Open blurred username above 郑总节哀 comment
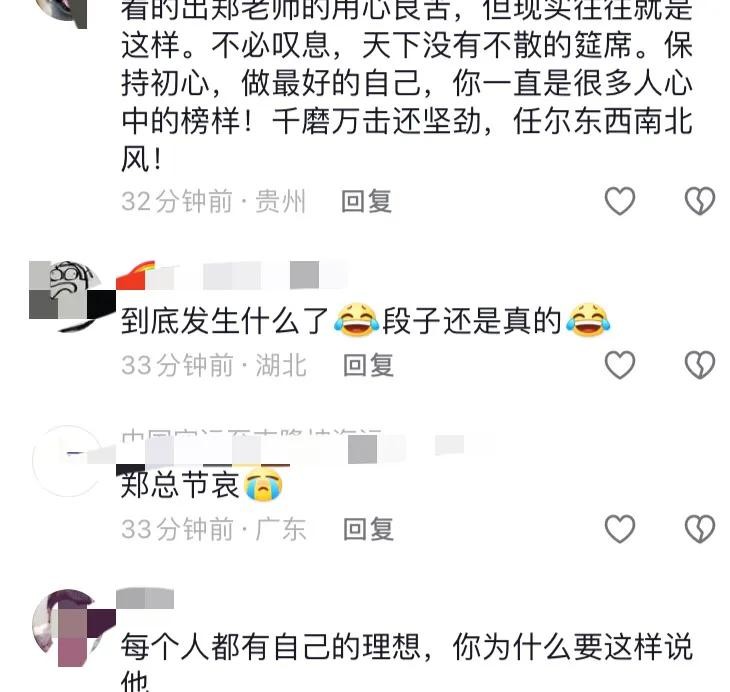 point(290,447)
